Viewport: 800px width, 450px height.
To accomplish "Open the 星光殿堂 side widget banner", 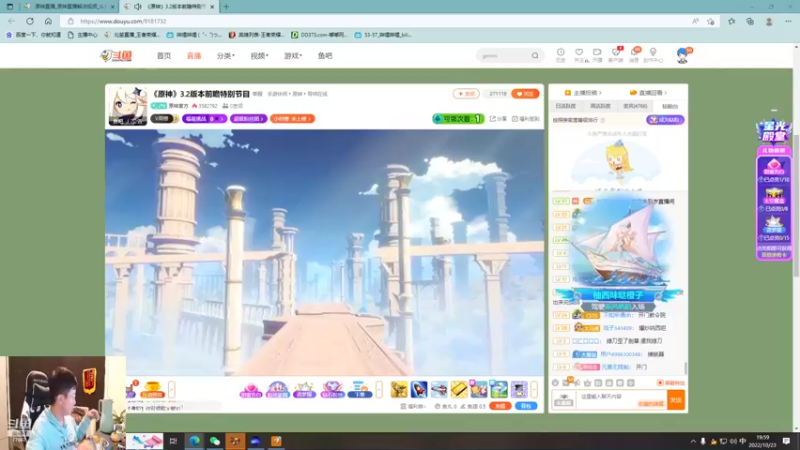I will [x=773, y=132].
